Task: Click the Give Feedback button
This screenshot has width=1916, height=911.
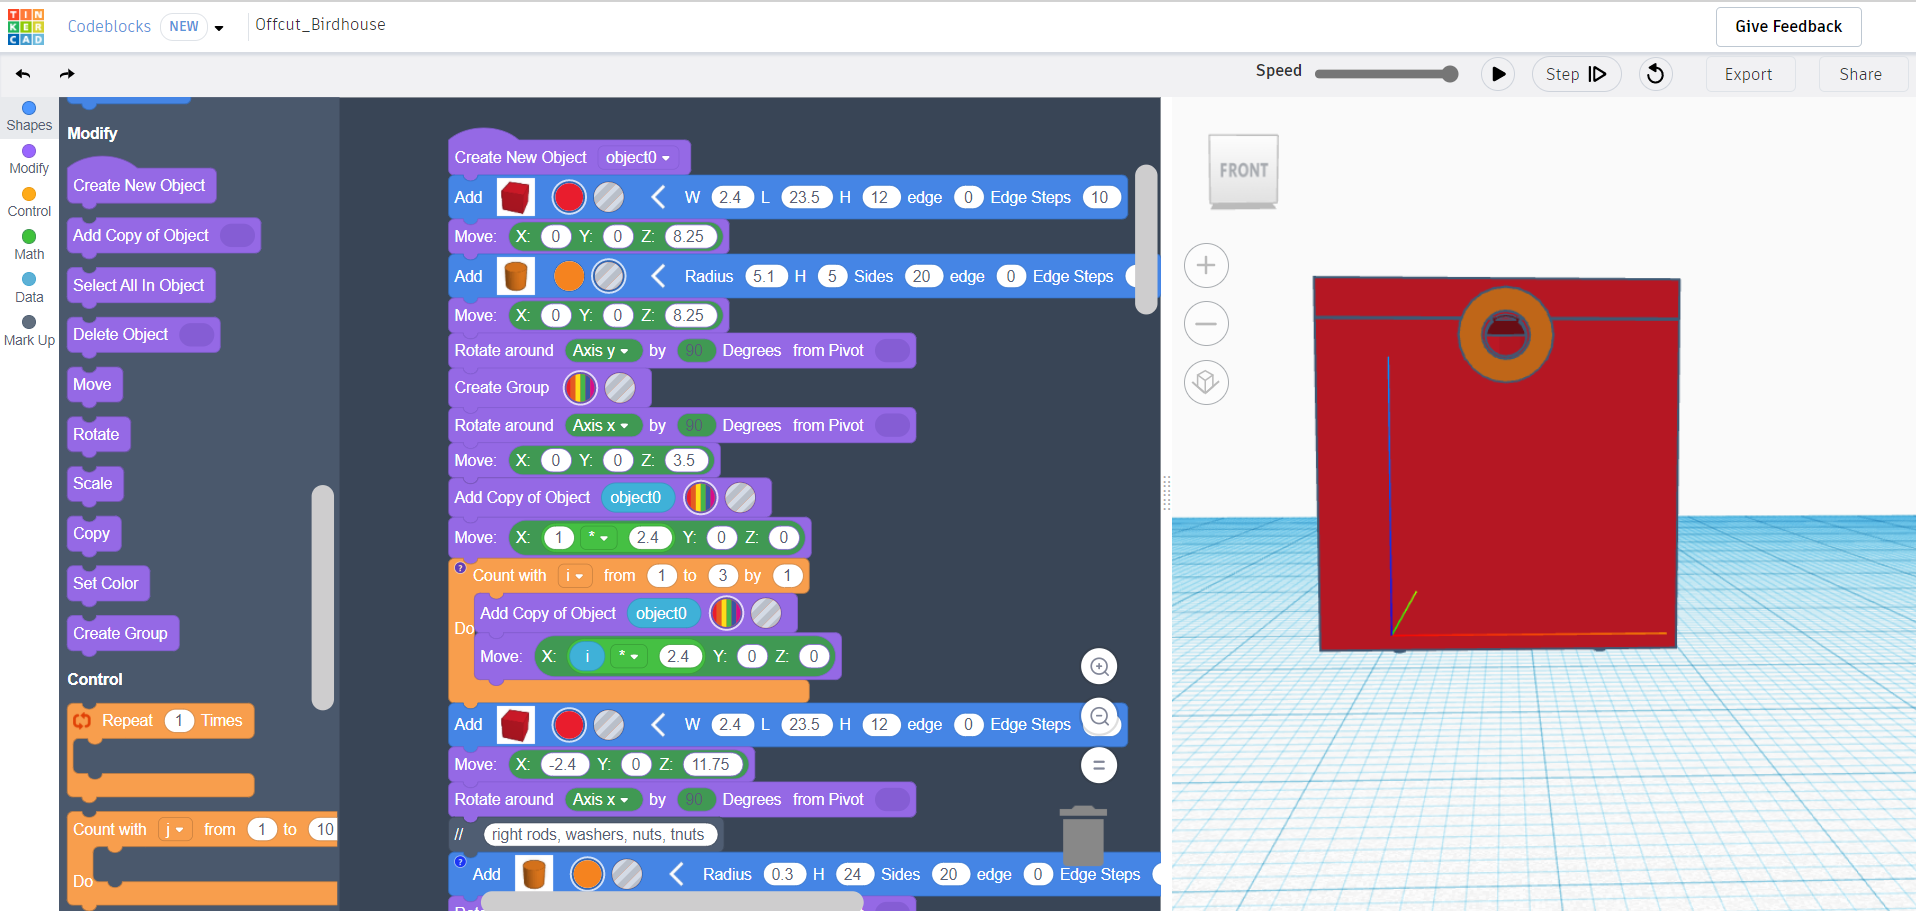Action: click(1788, 26)
